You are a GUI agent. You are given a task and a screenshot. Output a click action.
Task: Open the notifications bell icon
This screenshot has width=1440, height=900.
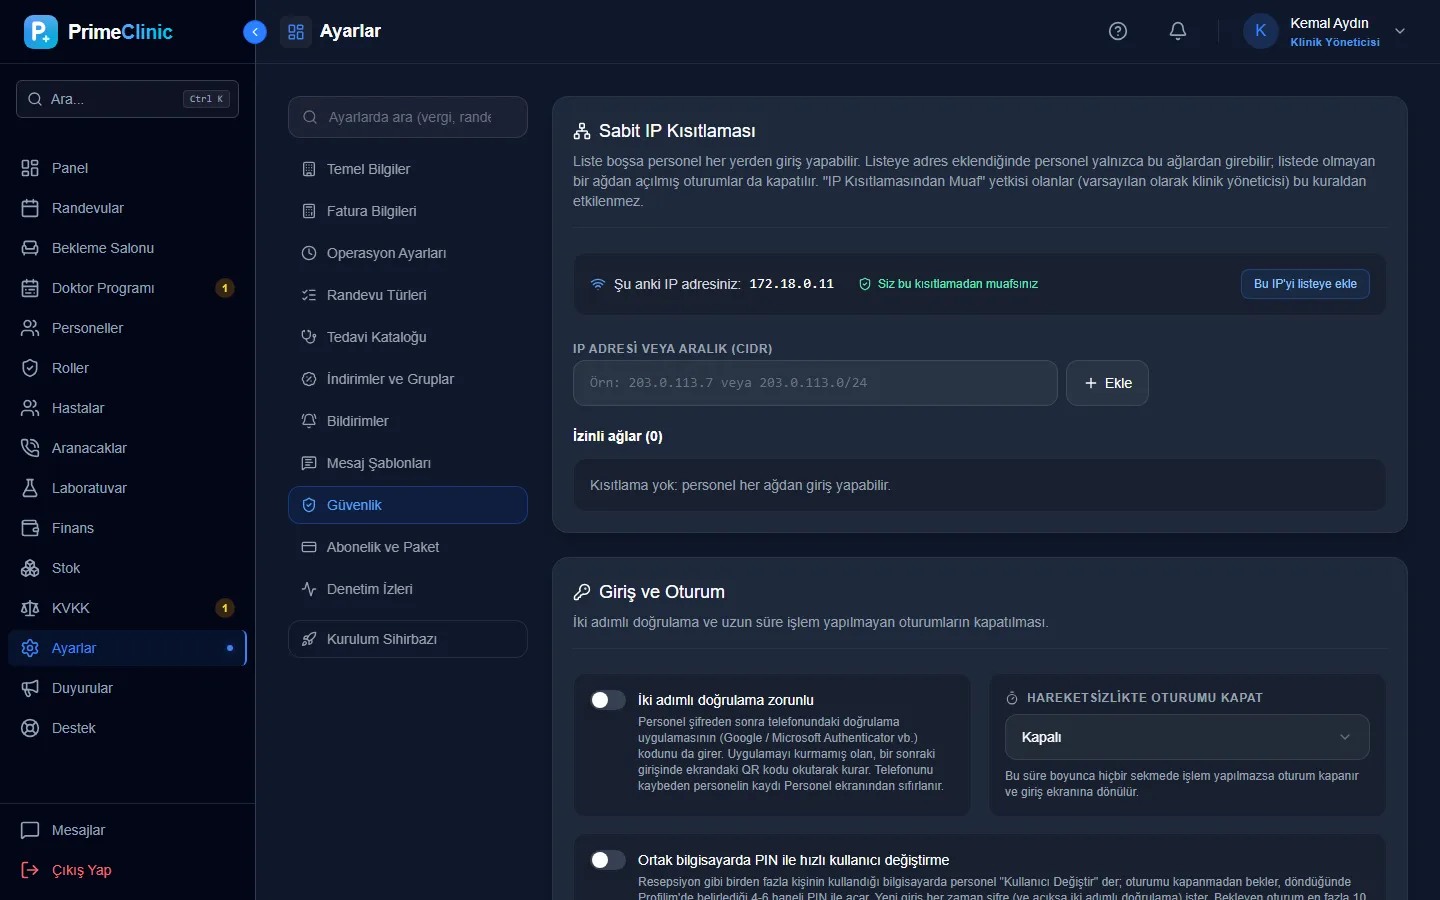tap(1178, 31)
